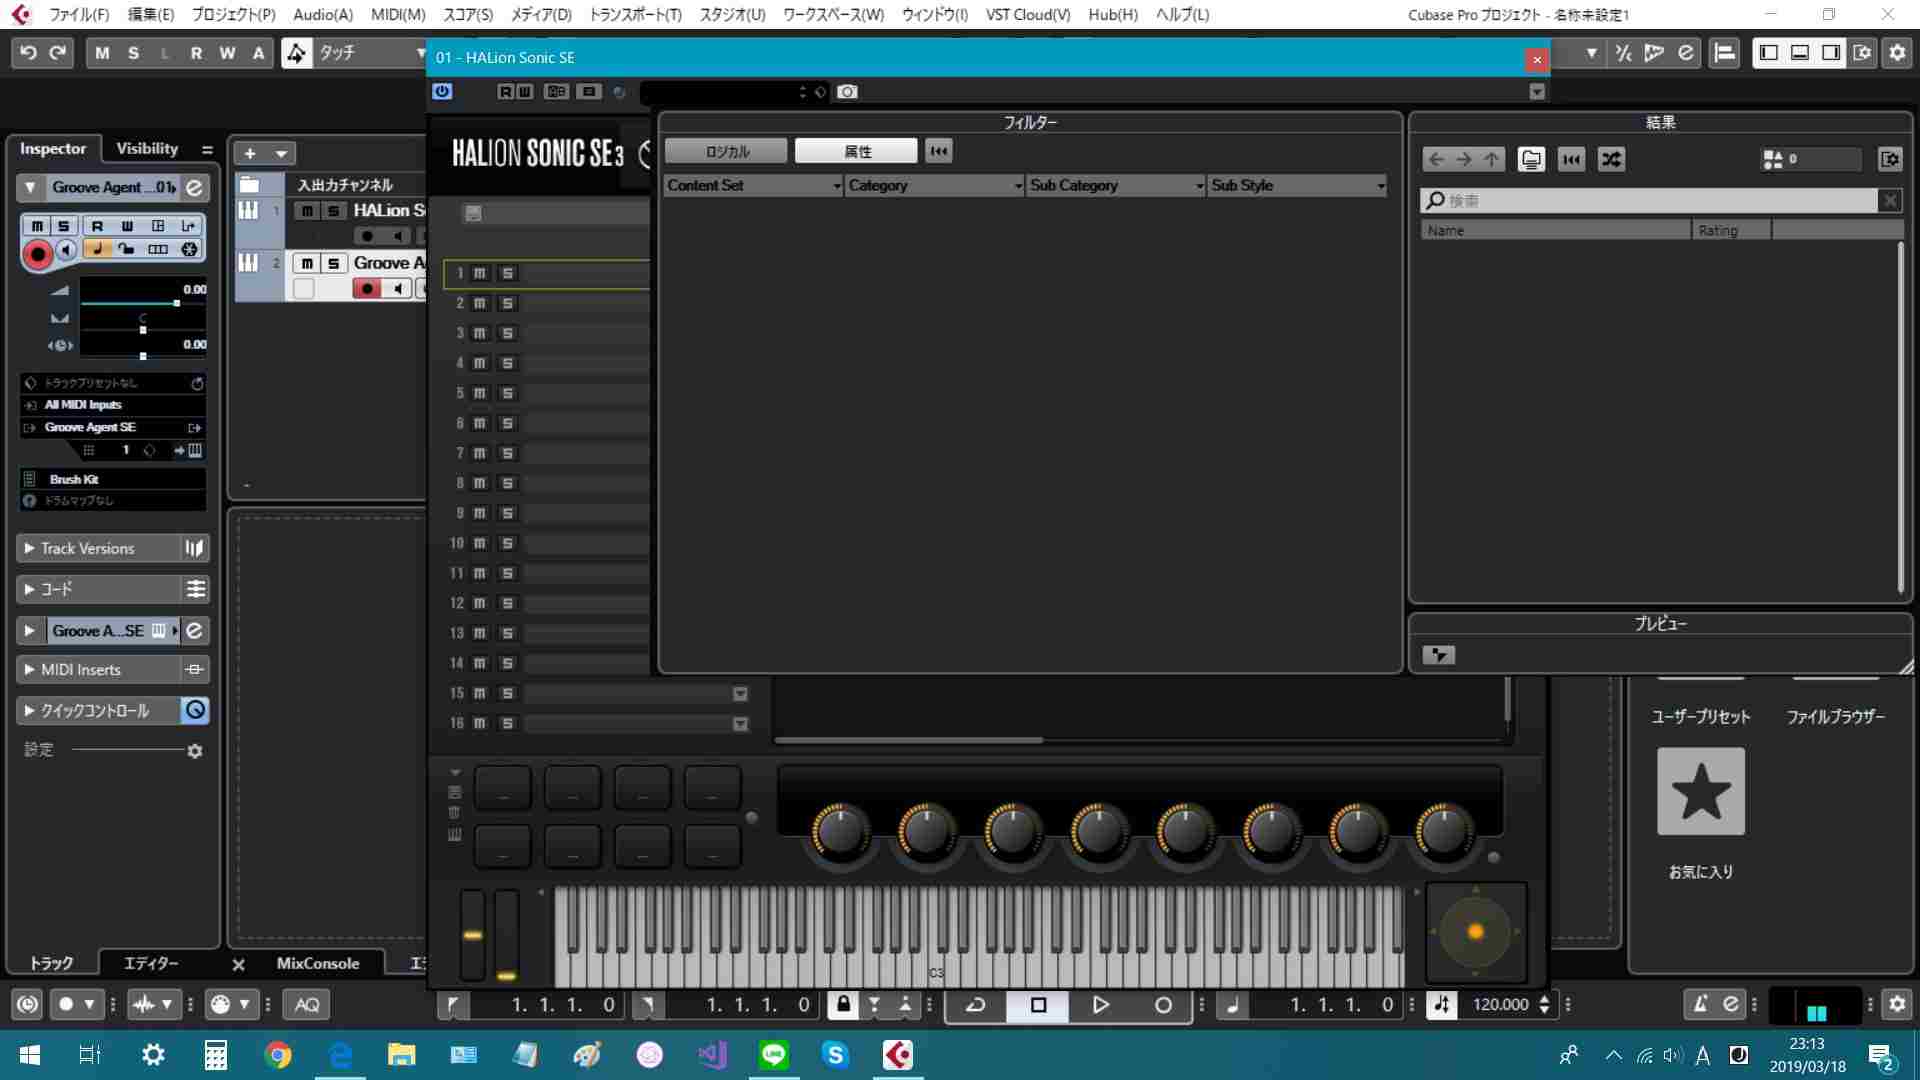Toggle the folder view icon in results panel

[x=1531, y=159]
